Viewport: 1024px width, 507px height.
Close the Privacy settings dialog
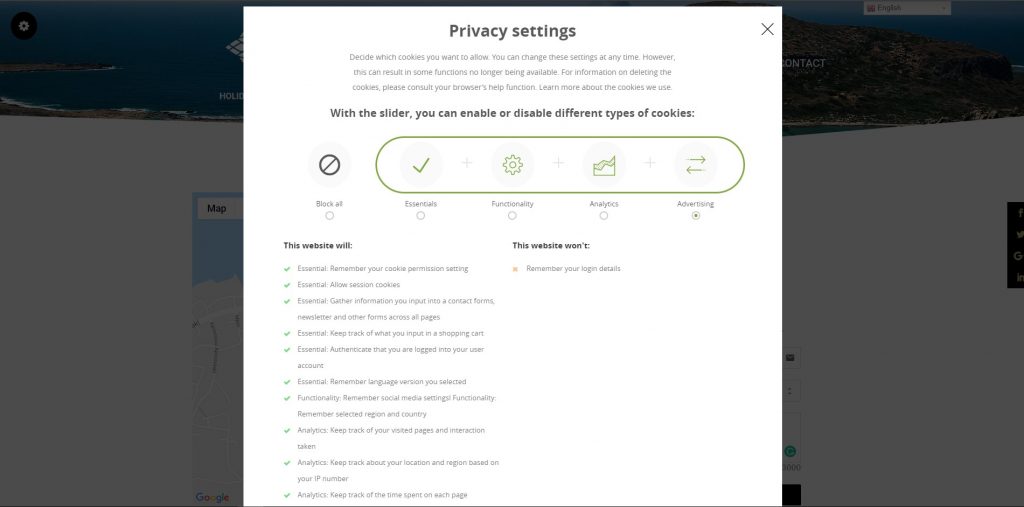pos(767,29)
